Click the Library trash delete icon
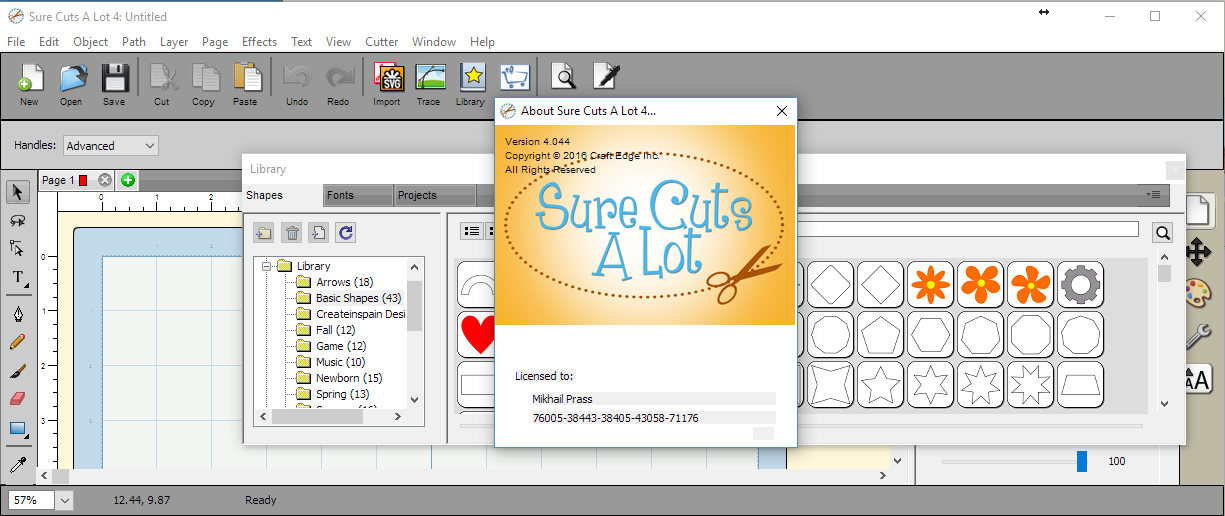This screenshot has width=1225, height=516. 291,233
